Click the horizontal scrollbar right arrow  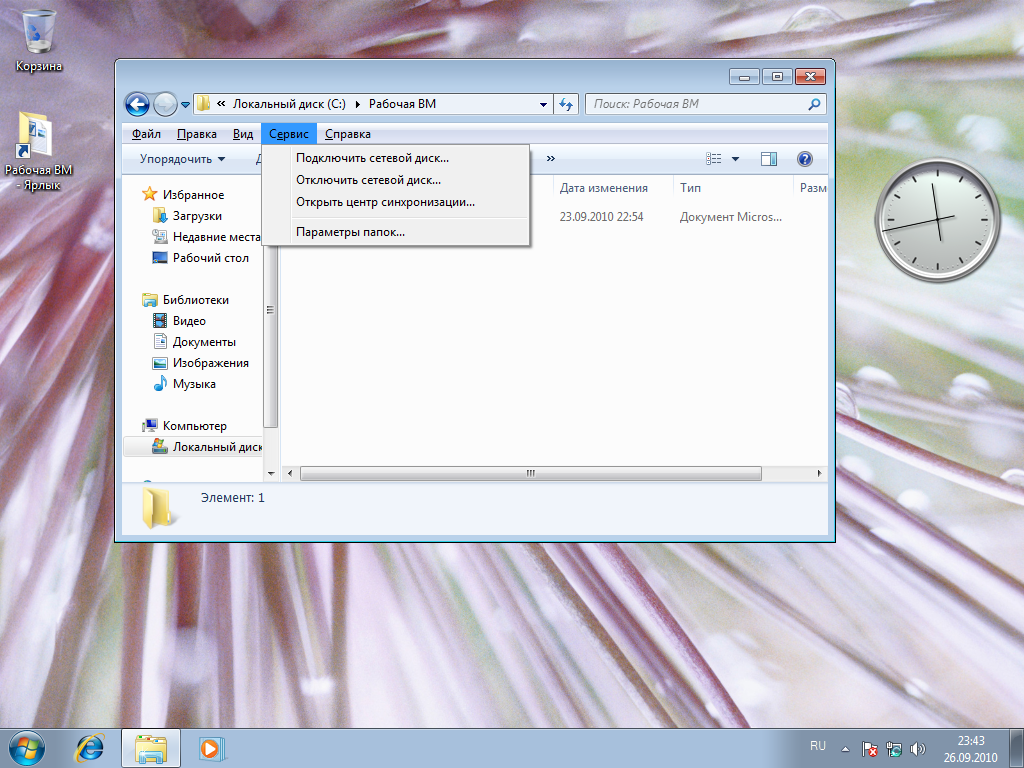819,473
